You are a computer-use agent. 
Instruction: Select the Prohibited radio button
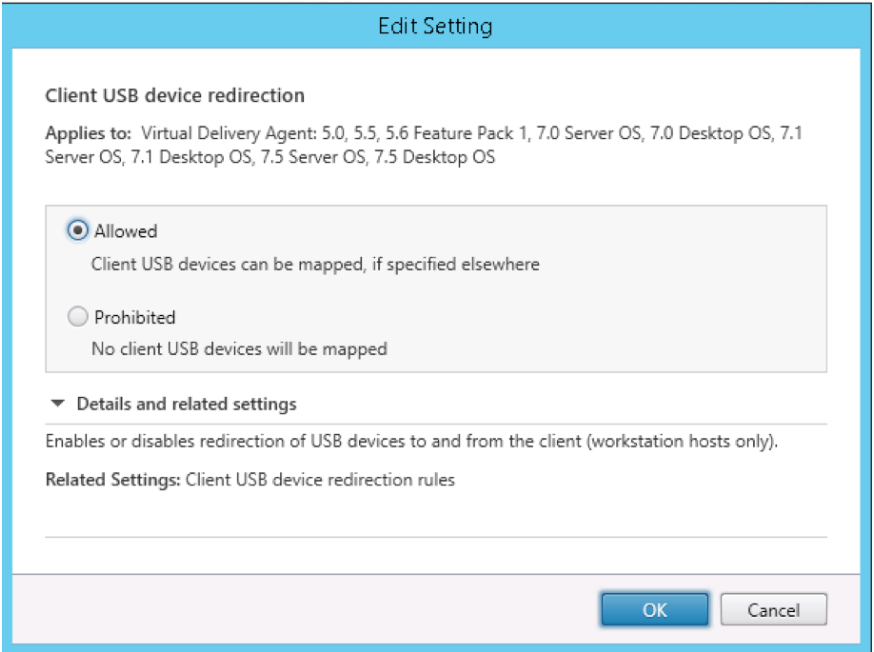[x=77, y=317]
